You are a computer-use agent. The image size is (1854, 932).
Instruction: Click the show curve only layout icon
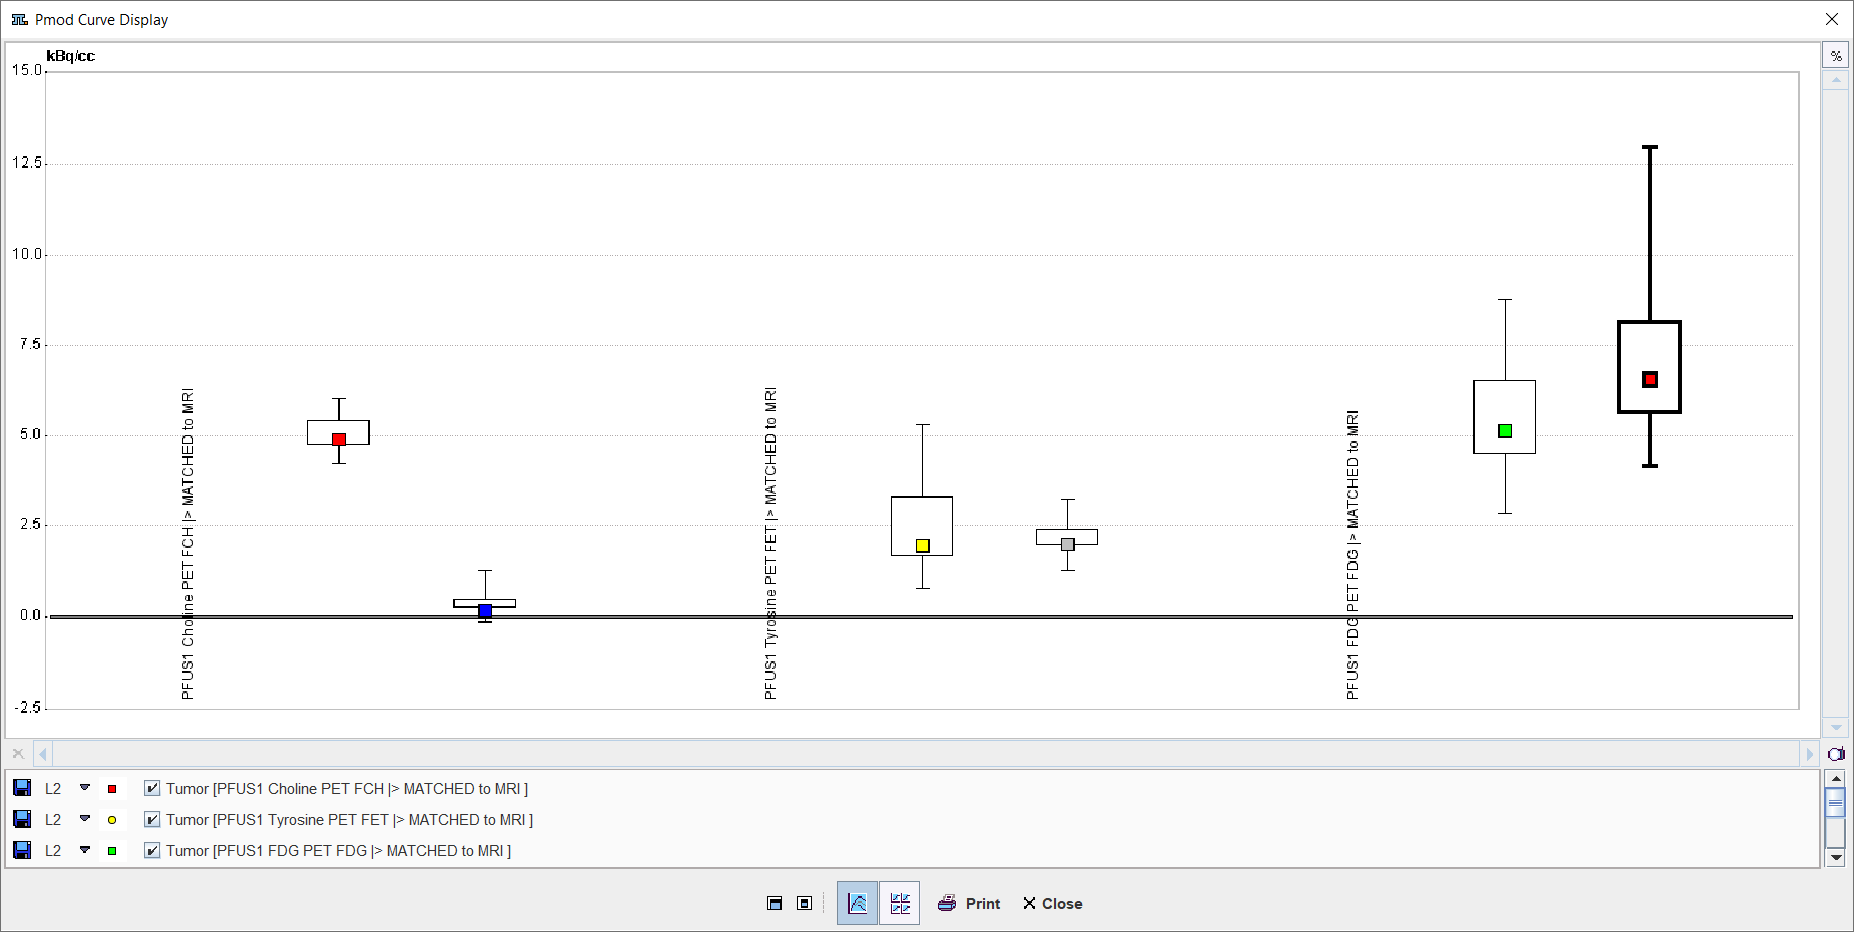pyautogui.click(x=804, y=903)
